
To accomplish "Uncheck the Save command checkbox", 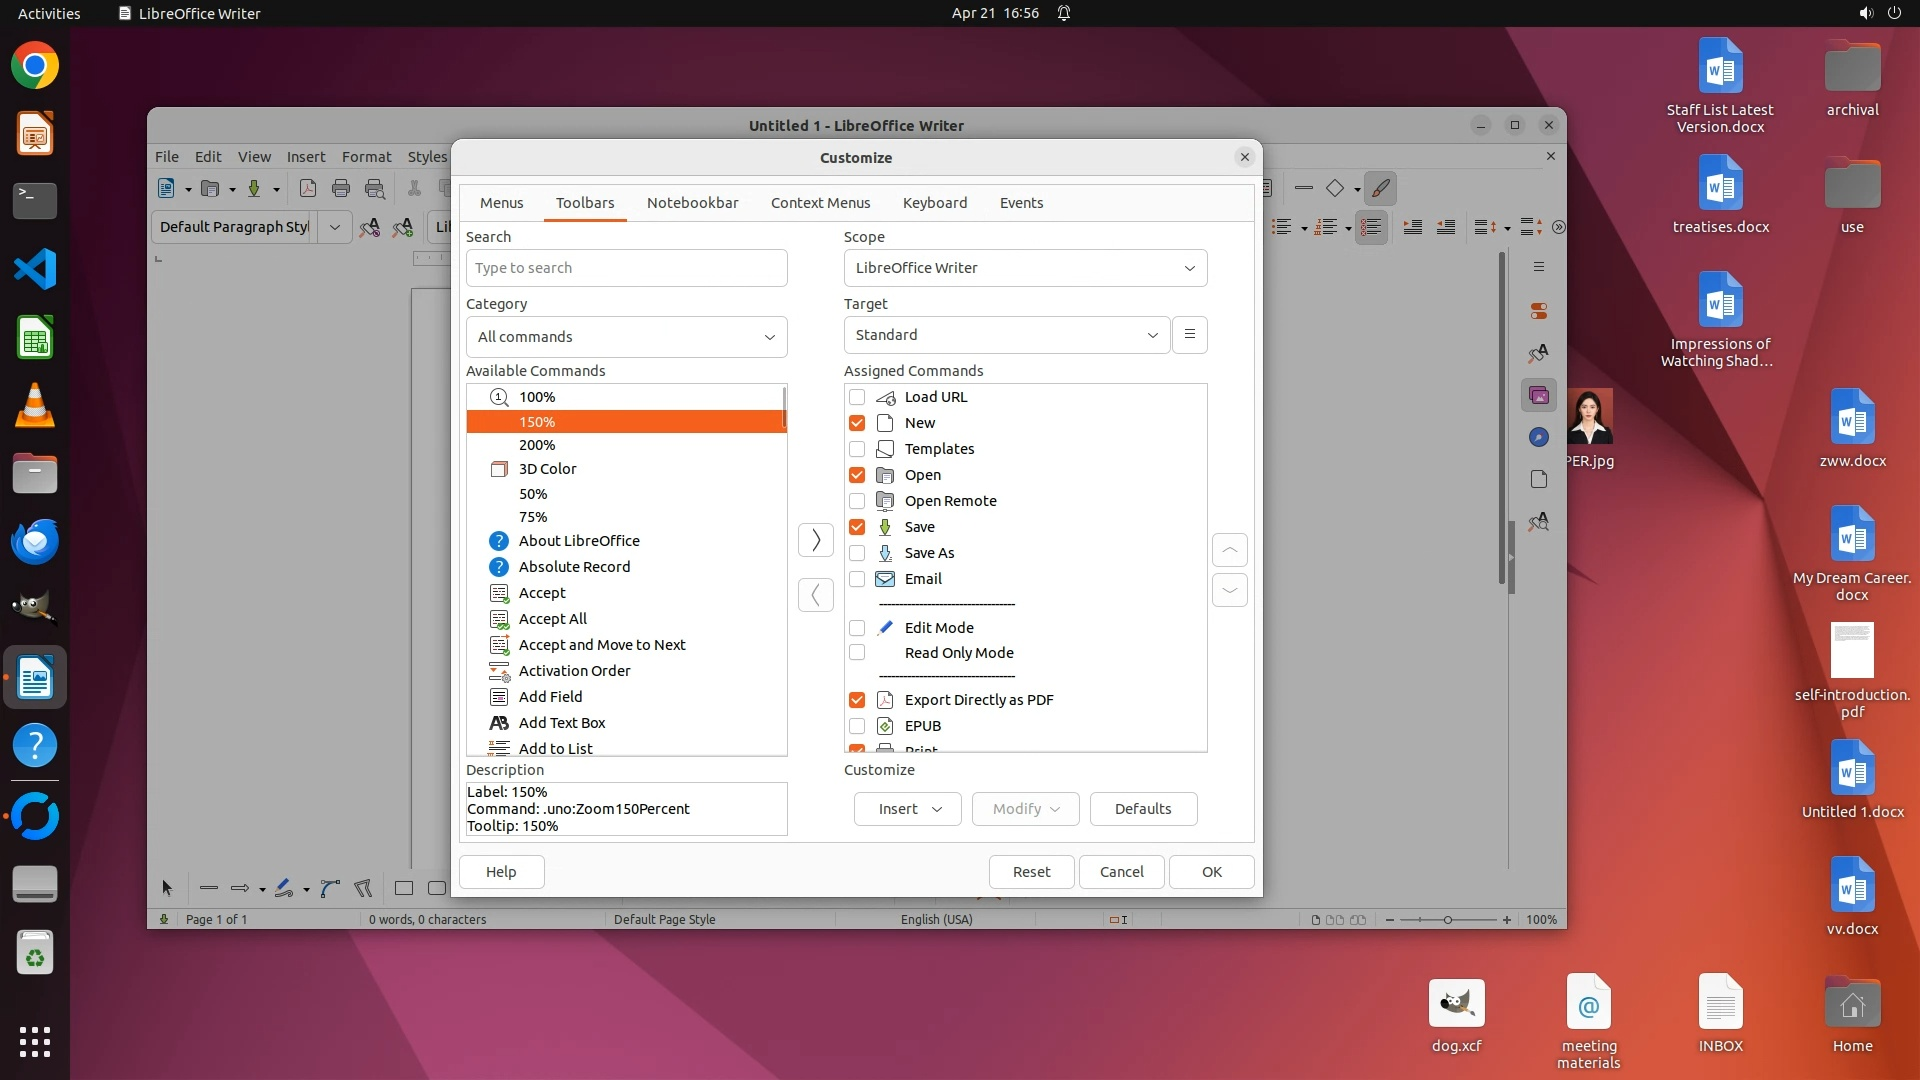I will tap(857, 527).
